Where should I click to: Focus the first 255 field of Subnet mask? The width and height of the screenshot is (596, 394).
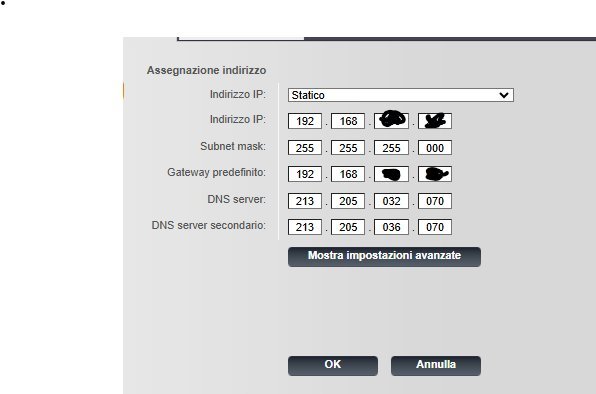point(305,148)
